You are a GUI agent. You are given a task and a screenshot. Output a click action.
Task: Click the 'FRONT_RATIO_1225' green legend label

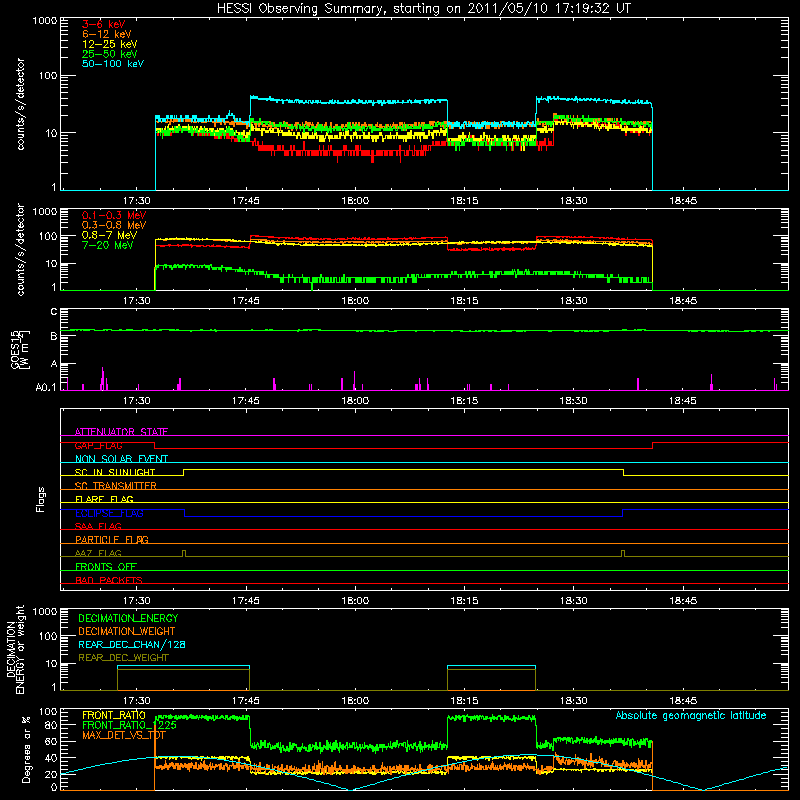pos(129,725)
